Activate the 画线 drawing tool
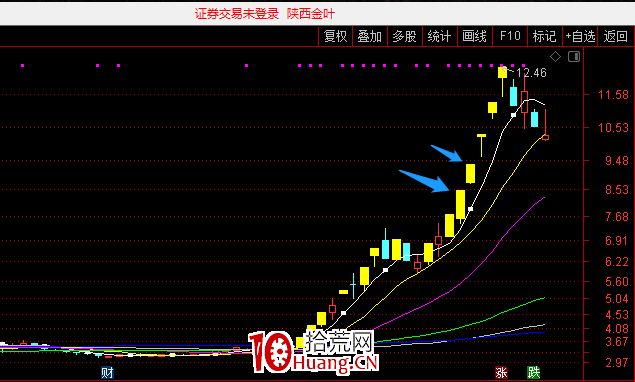 coord(474,36)
